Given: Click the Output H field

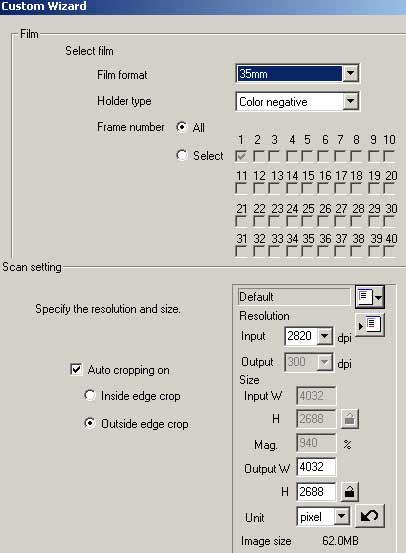Looking at the screenshot, I should click(x=316, y=491).
